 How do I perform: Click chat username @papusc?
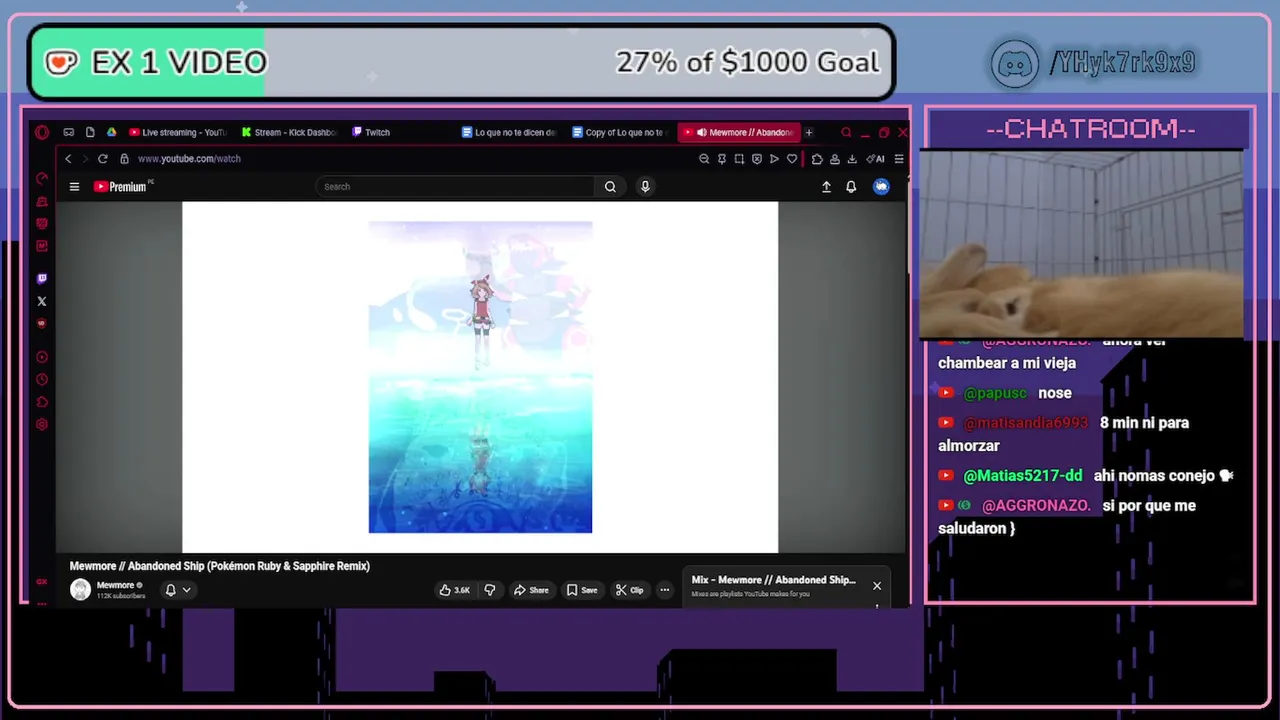(x=995, y=393)
